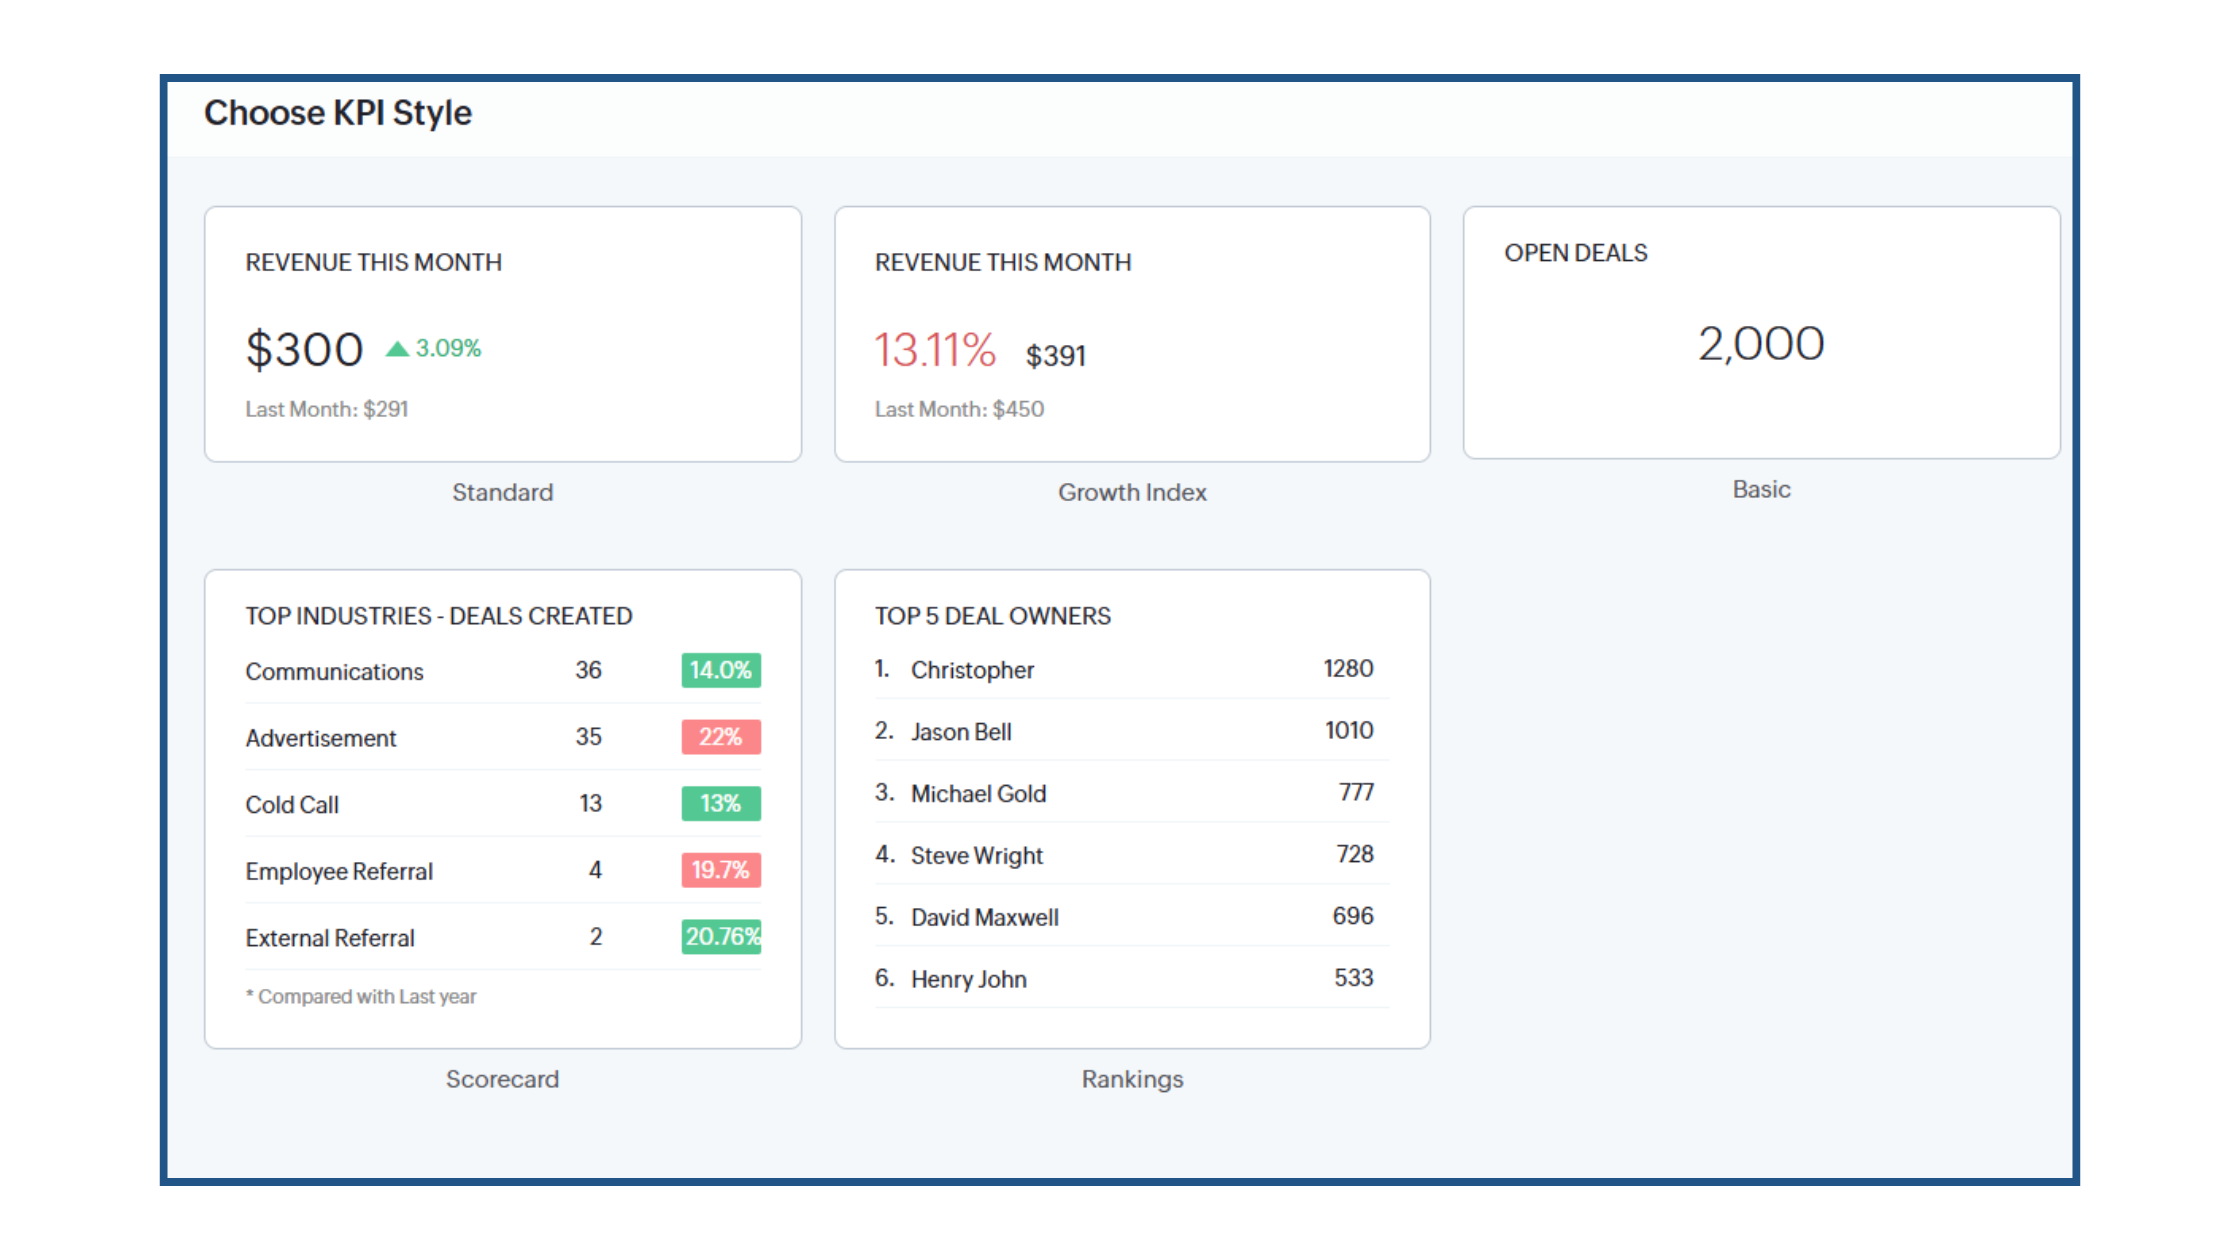Click the $391 amount

[x=1056, y=355]
